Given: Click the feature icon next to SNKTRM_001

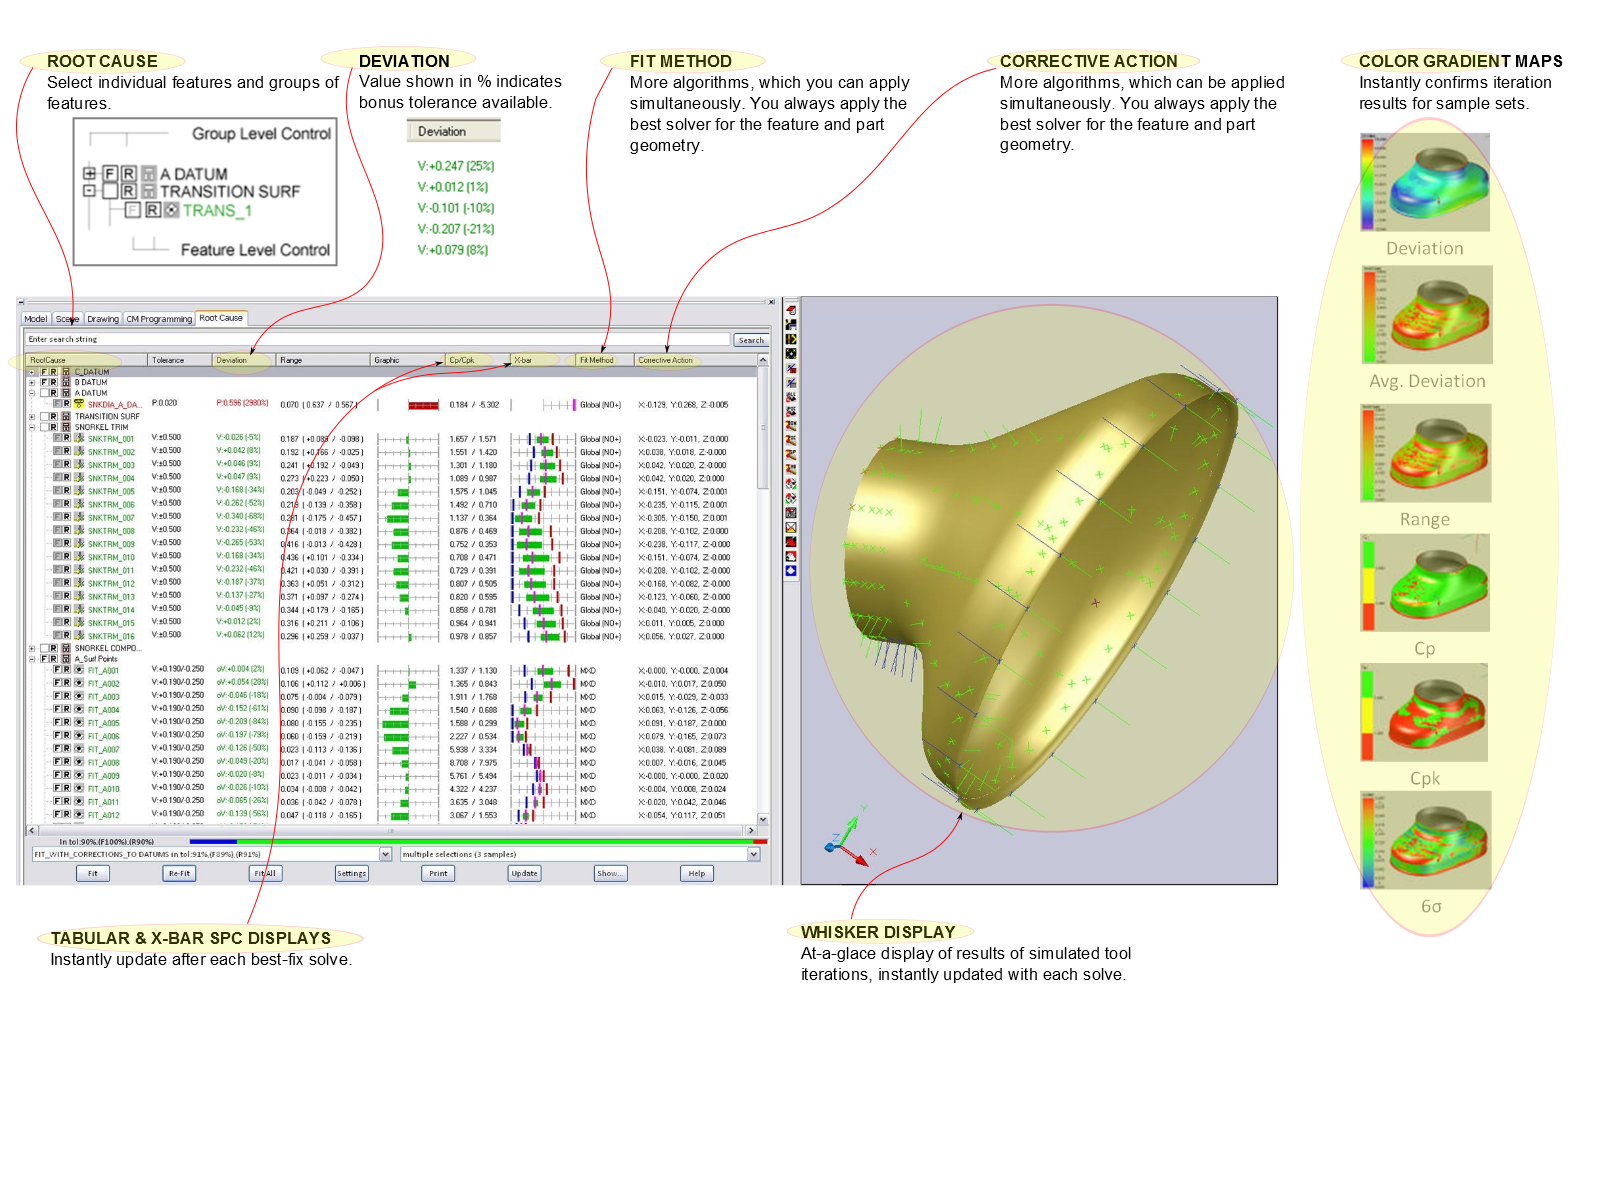Looking at the screenshot, I should [x=79, y=439].
